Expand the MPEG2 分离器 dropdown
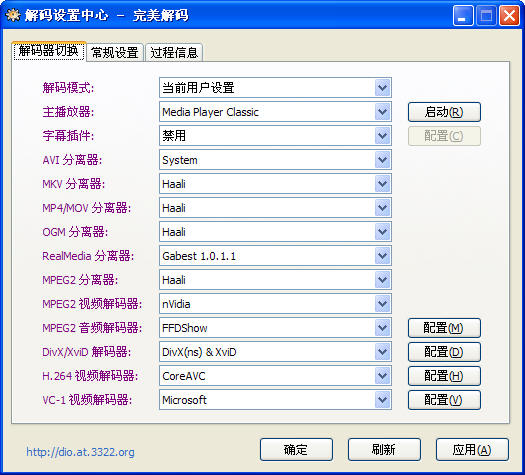Viewport: 525px width, 475px height. point(275,280)
